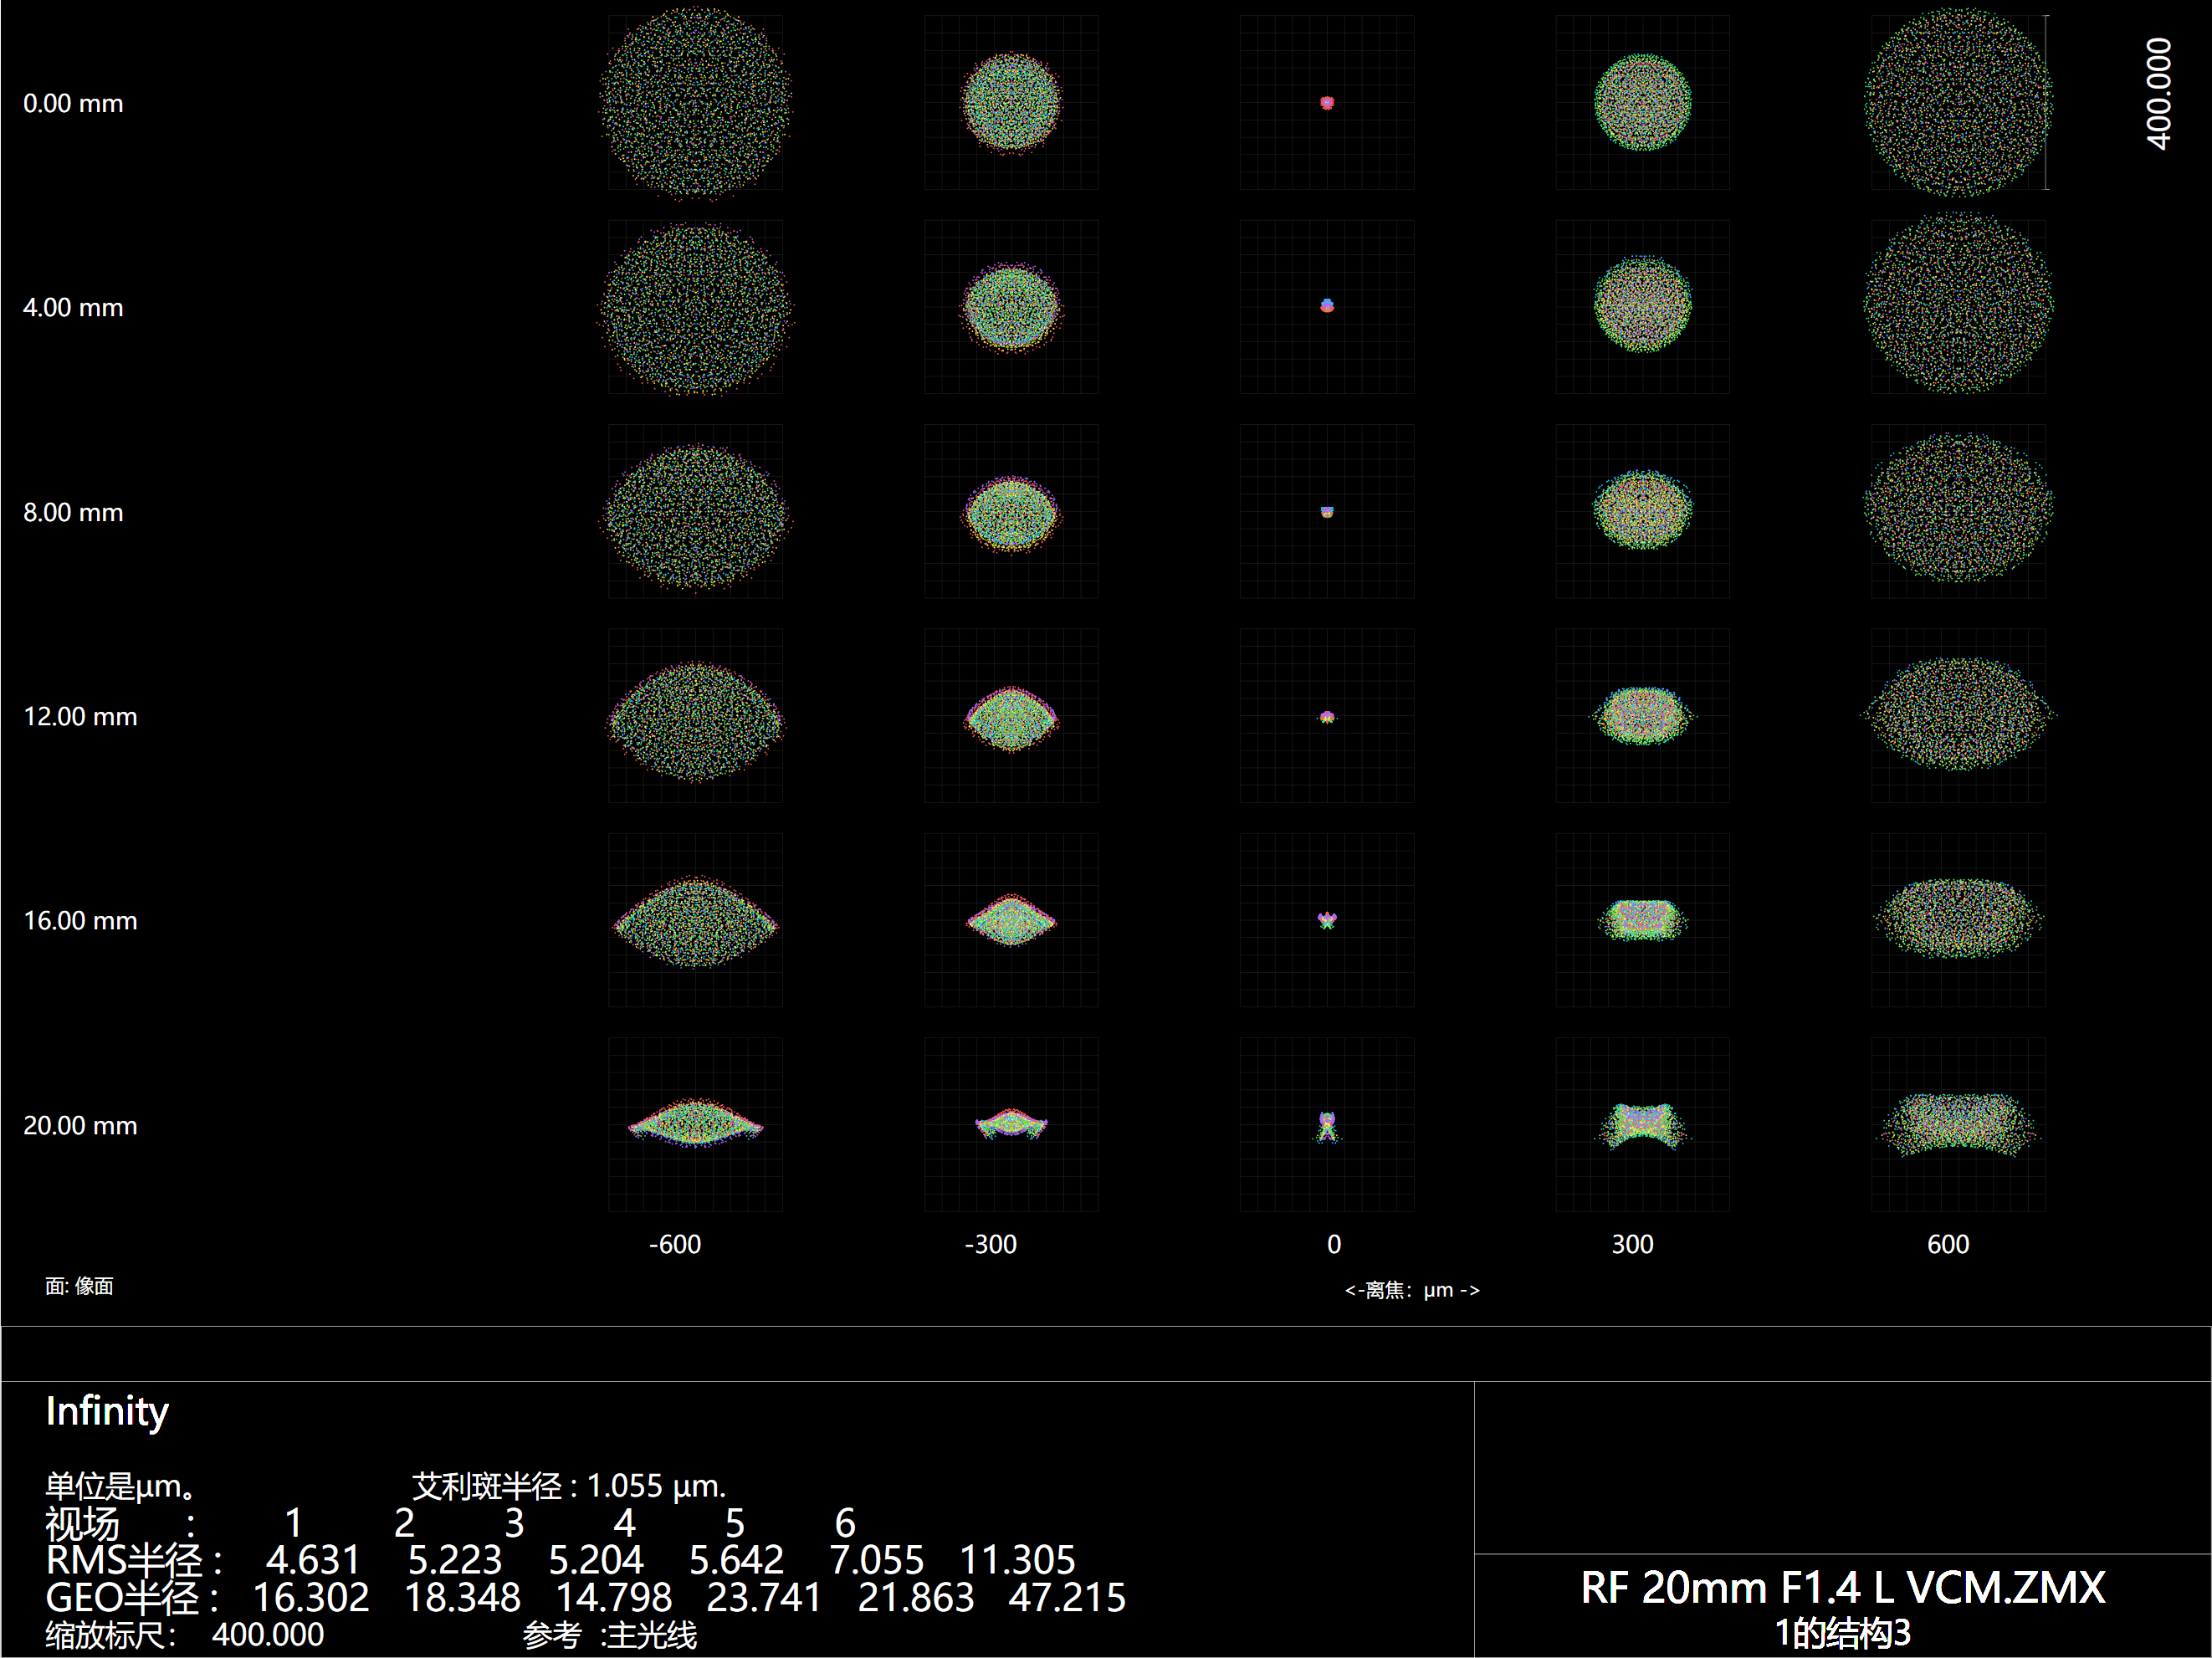The height and width of the screenshot is (1658, 2212).
Task: Click the -600 defocus axis label
Action: [675, 1244]
